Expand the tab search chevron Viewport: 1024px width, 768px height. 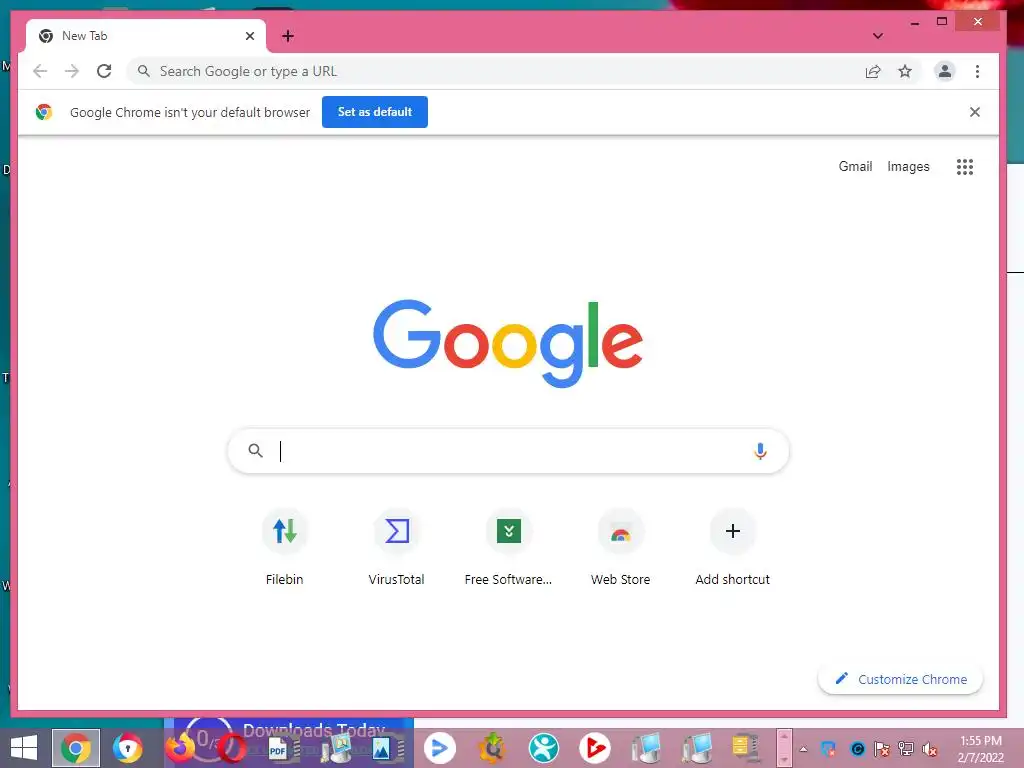pyautogui.click(x=878, y=36)
